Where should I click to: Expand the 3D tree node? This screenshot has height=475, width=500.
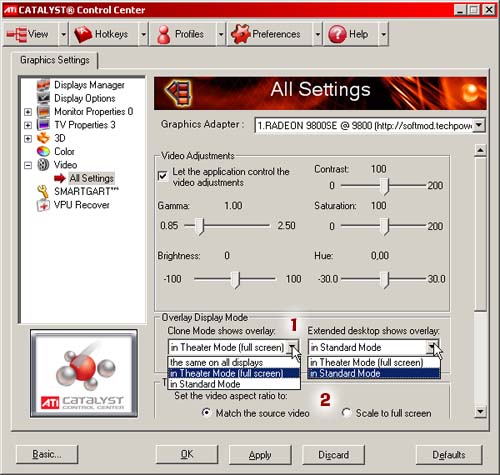28,138
